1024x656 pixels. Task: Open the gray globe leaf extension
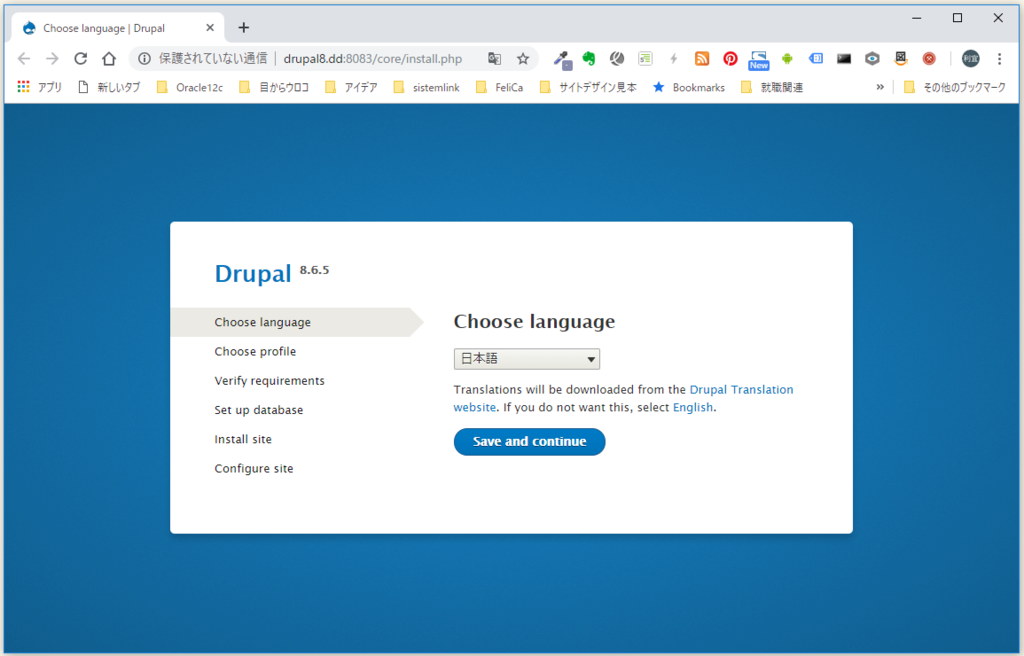617,59
